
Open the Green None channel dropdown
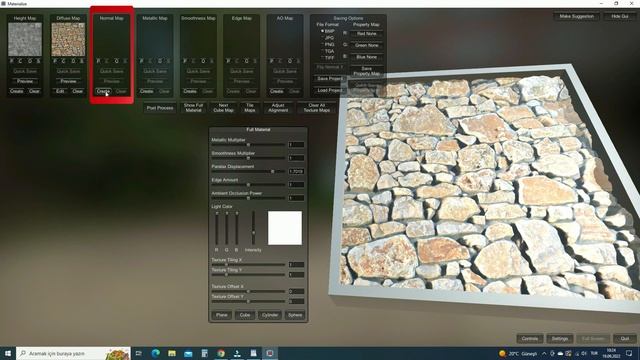(367, 45)
